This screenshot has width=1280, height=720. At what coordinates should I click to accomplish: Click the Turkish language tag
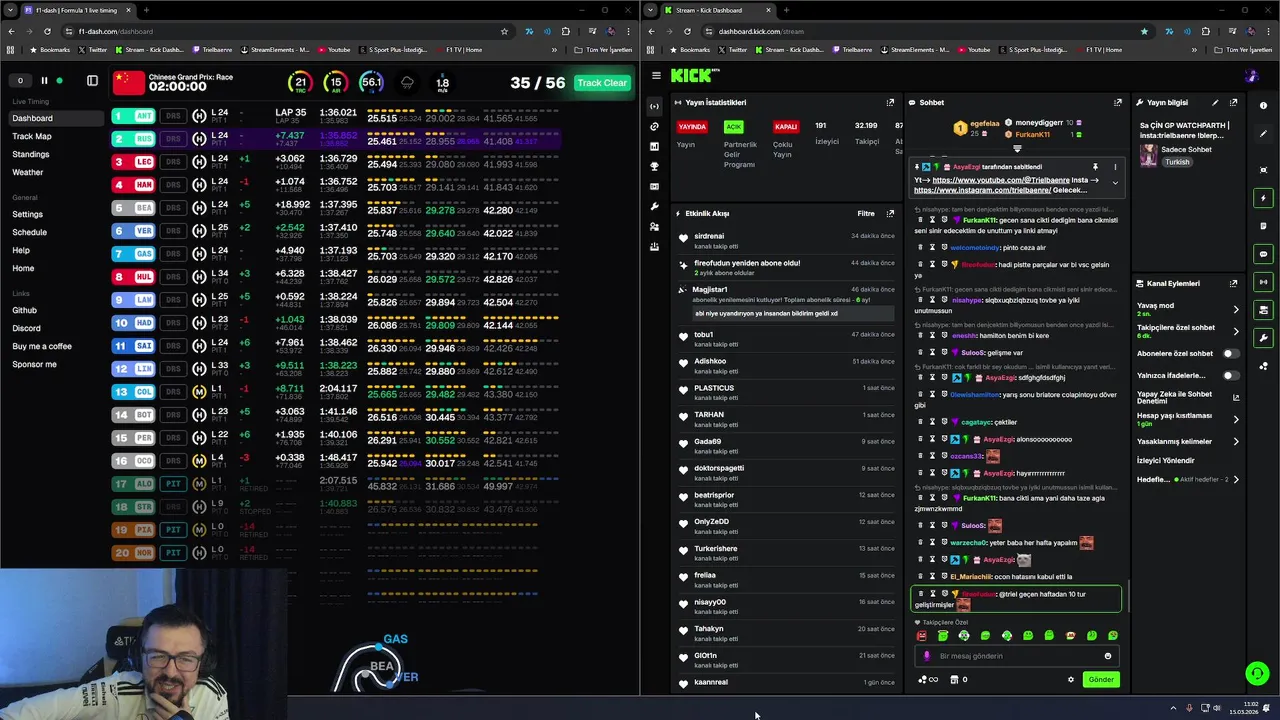coord(1177,162)
